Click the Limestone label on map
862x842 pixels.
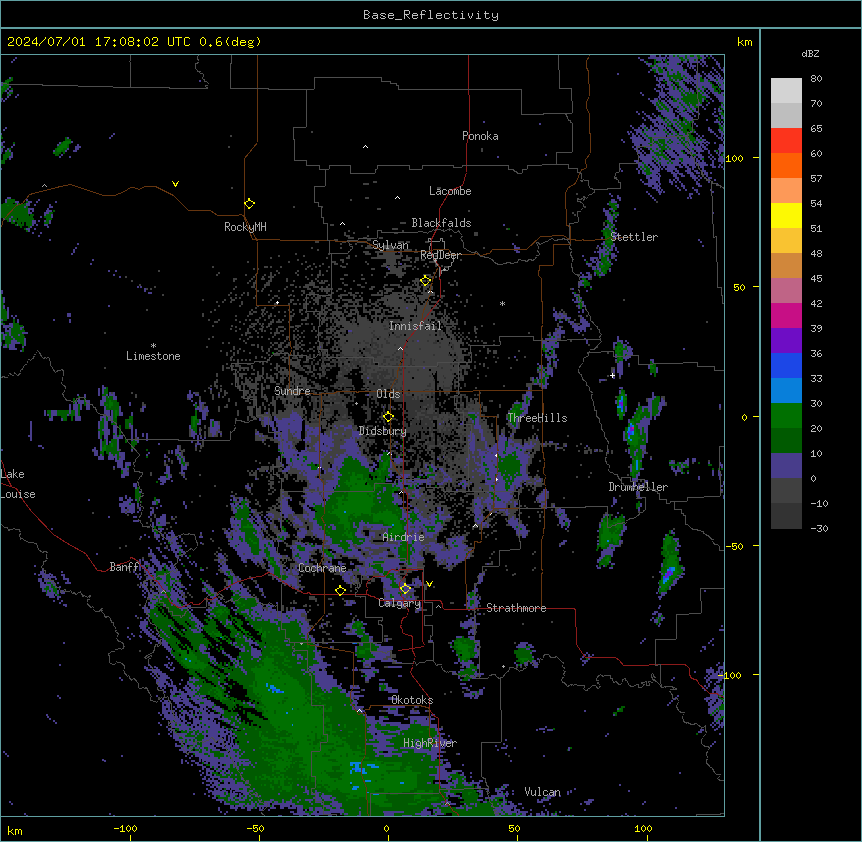(153, 356)
